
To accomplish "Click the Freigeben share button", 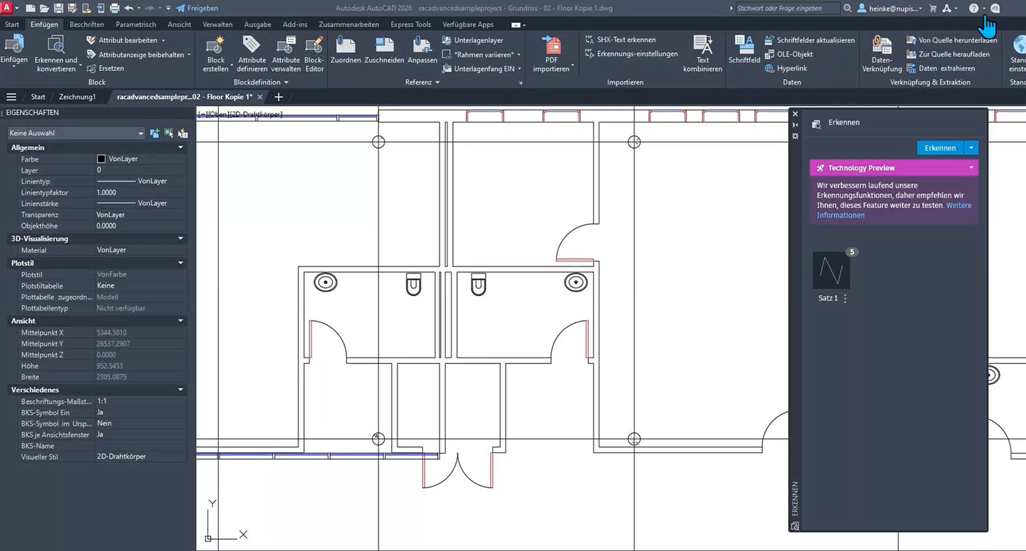I will 197,9.
